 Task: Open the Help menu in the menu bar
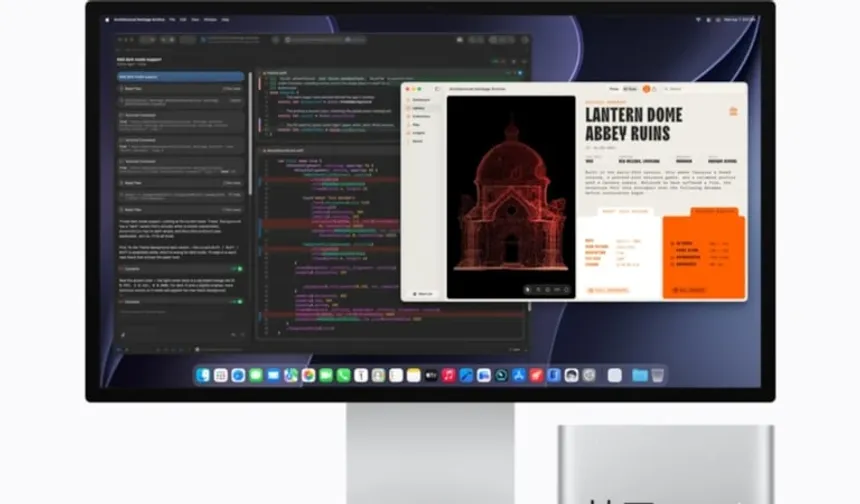click(225, 20)
